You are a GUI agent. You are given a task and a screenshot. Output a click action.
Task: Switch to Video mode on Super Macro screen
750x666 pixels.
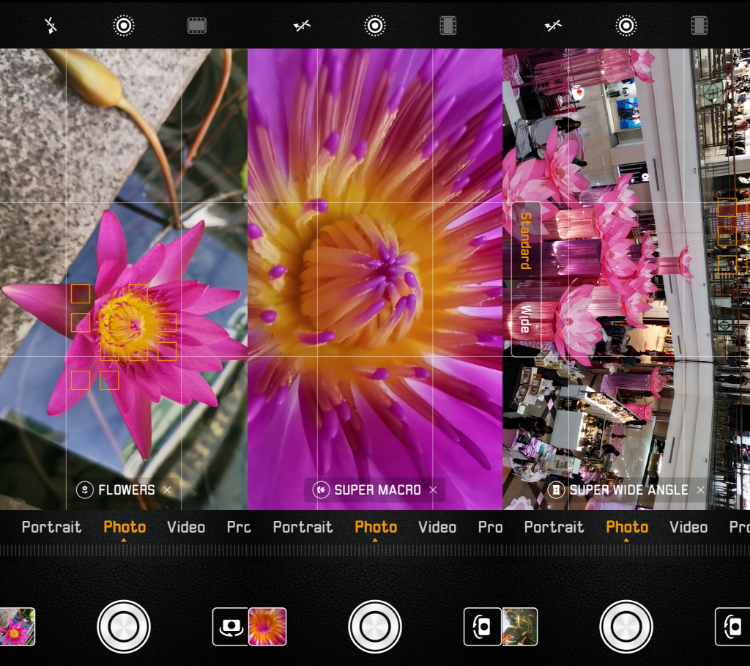point(437,527)
